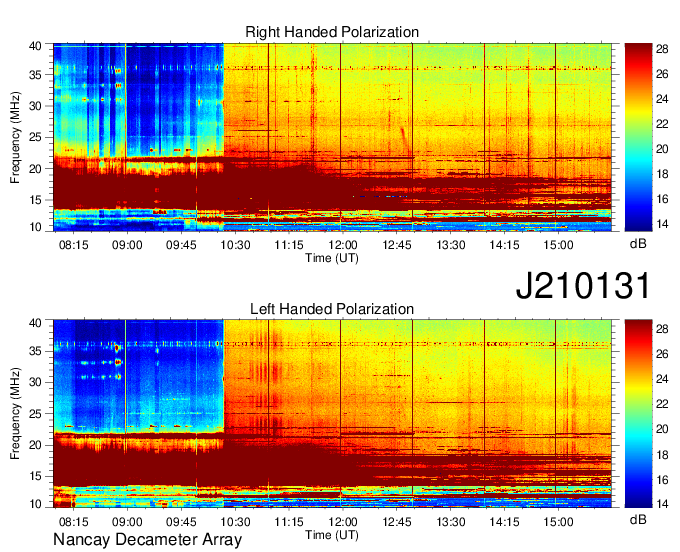The image size is (680, 552).
Task: Click the 40 MHz tick label on Right Handed plot
Action: click(36, 46)
